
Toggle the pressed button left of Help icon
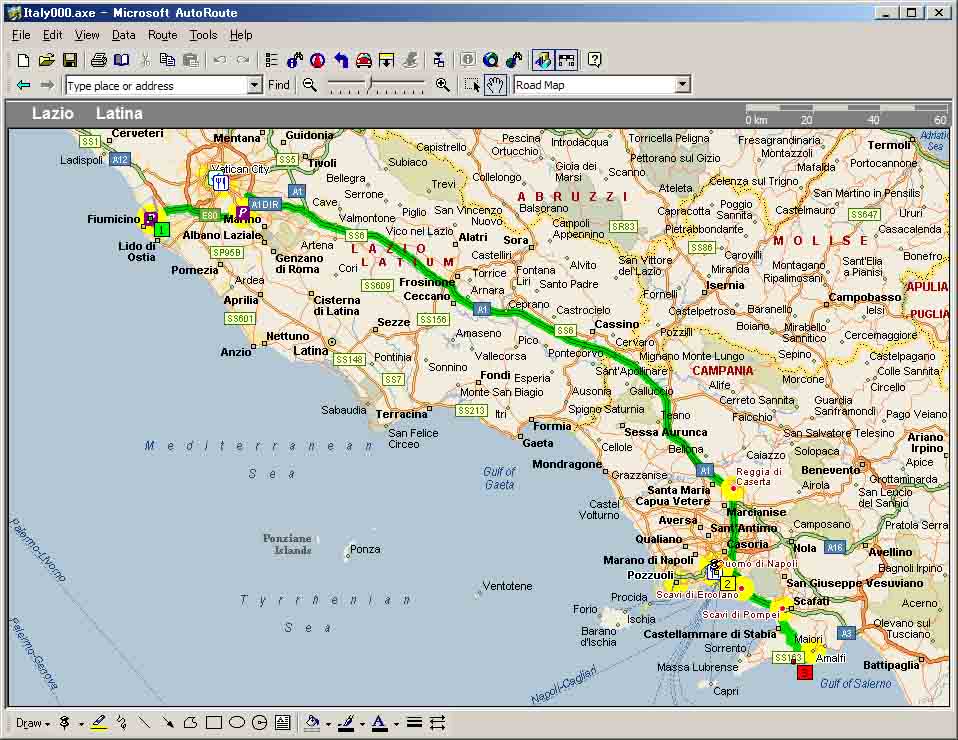click(566, 60)
